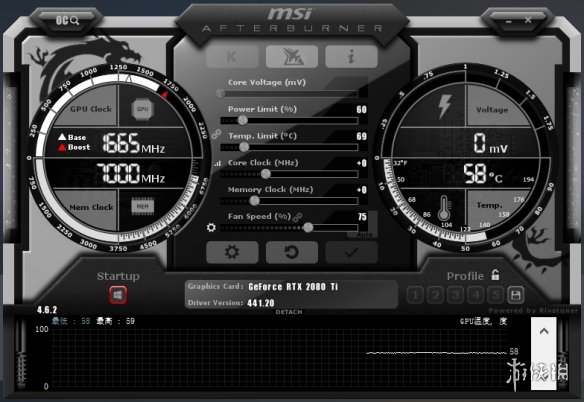Minimize the Afterburner window
The width and height of the screenshot is (584, 402).
tap(508, 21)
